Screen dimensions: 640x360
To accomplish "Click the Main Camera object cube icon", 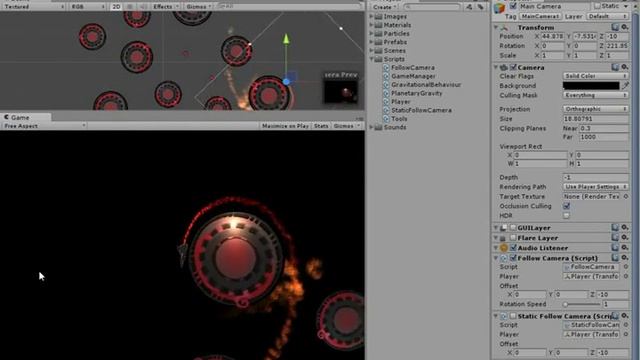I will coord(500,8).
